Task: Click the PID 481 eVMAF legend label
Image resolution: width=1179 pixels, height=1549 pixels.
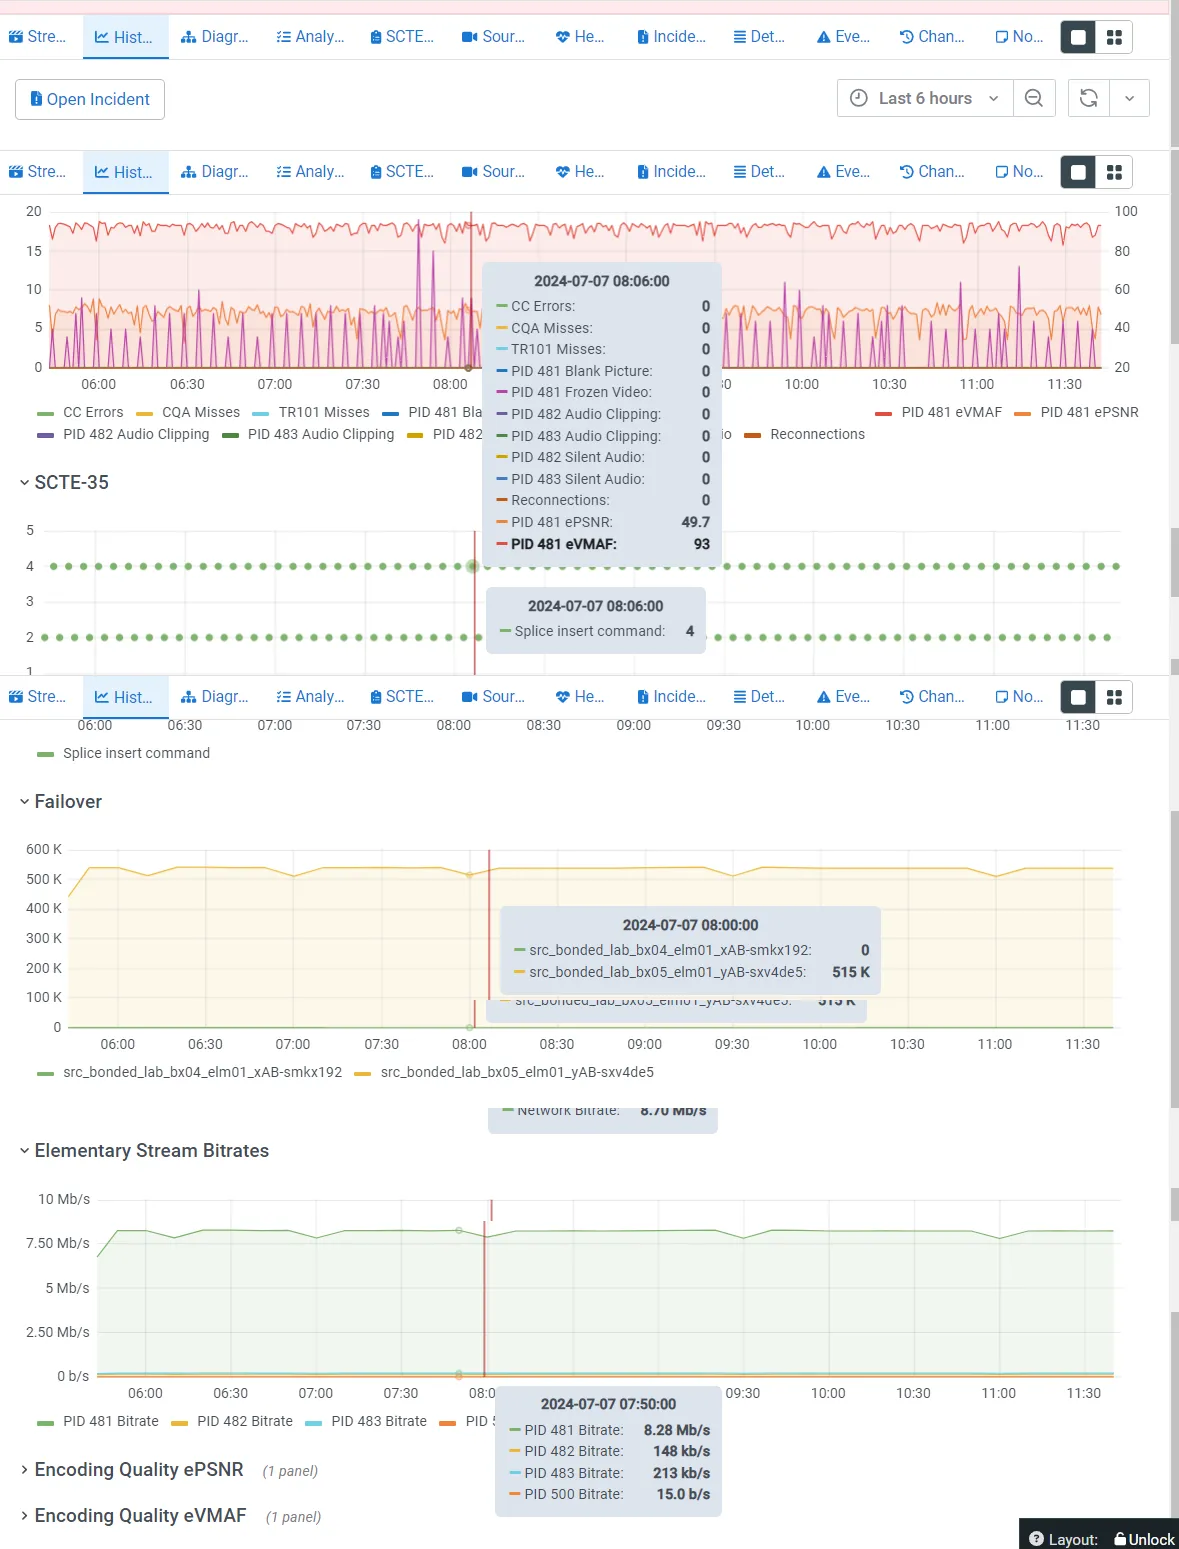Action: 951,412
